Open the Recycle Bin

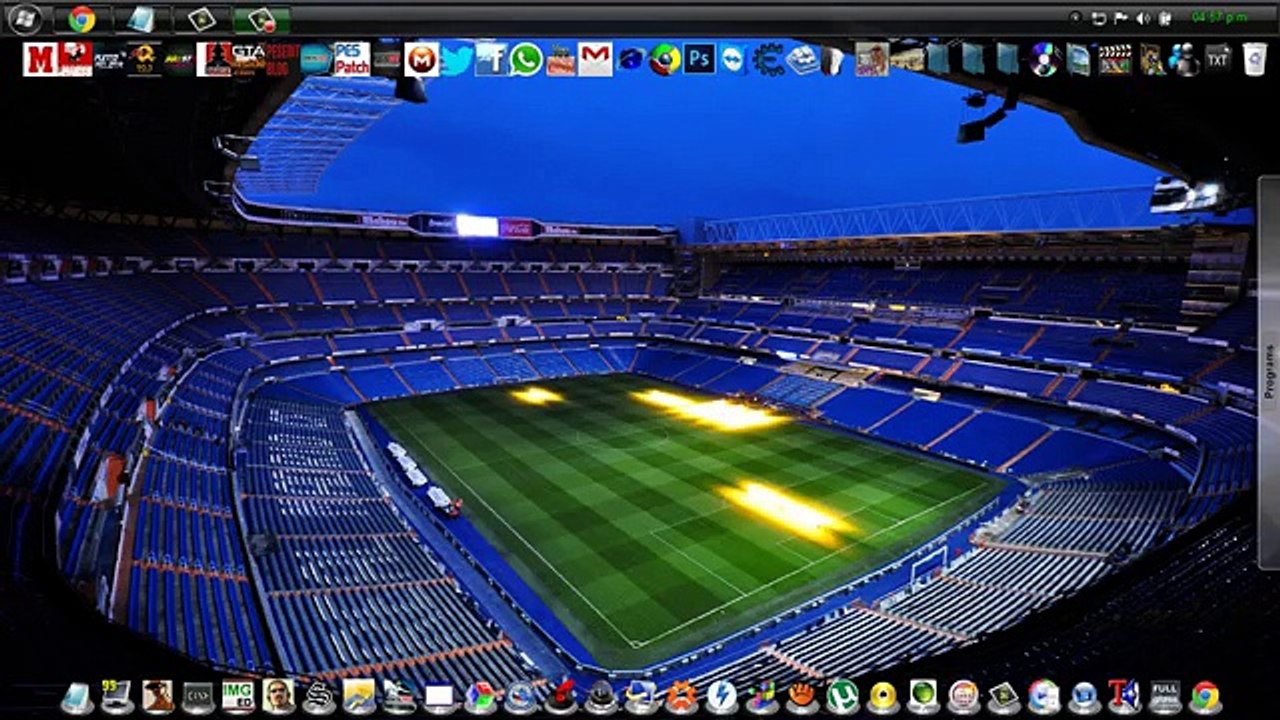(1254, 58)
